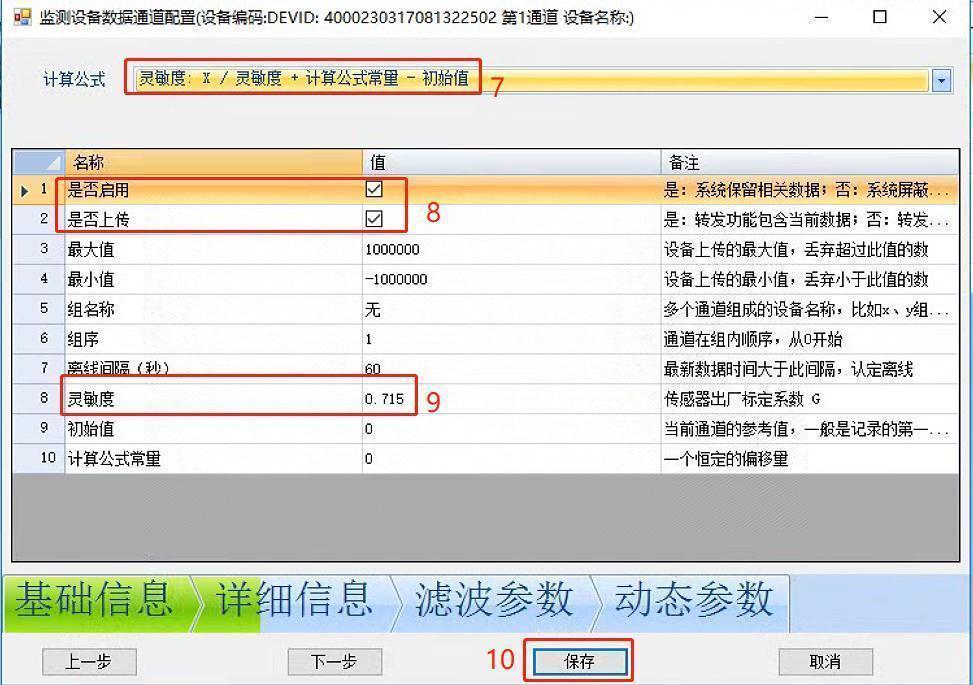Open the 计算公式 dropdown arrow
The image size is (973, 685).
click(x=941, y=81)
